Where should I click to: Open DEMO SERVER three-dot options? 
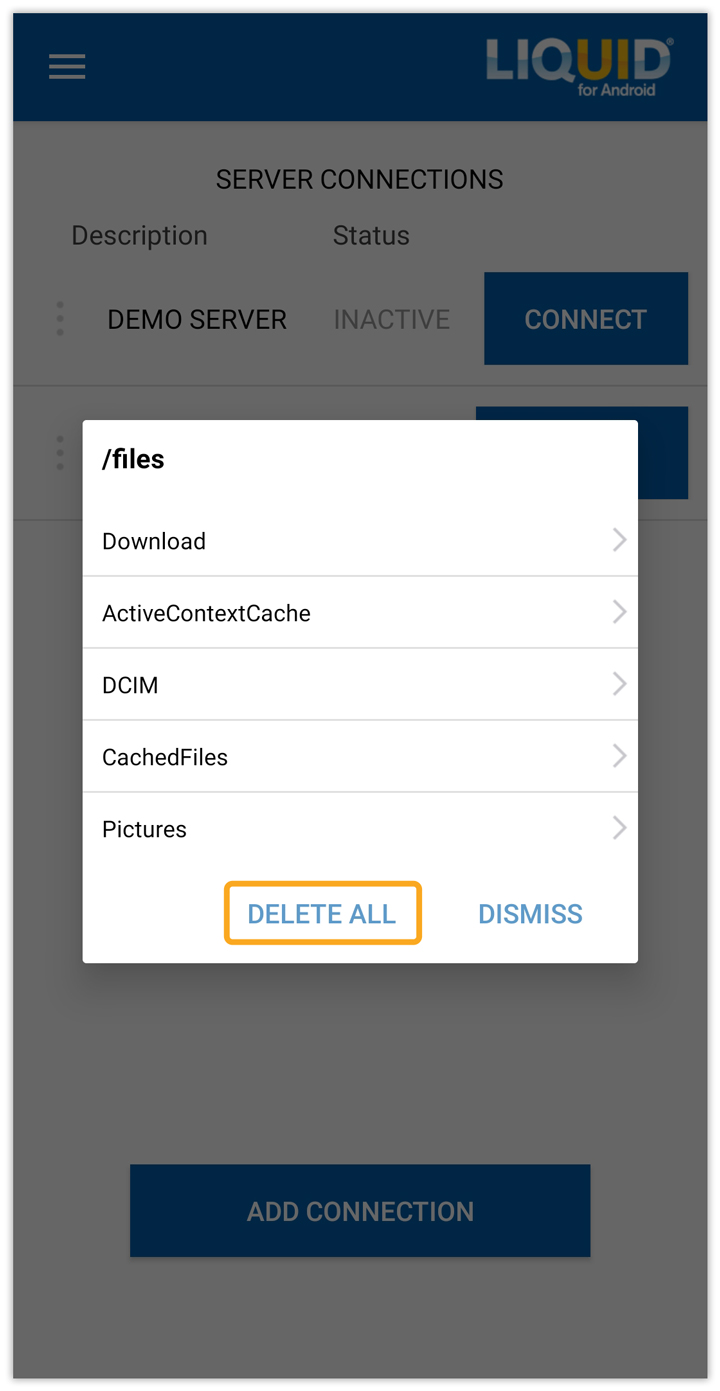tap(60, 319)
